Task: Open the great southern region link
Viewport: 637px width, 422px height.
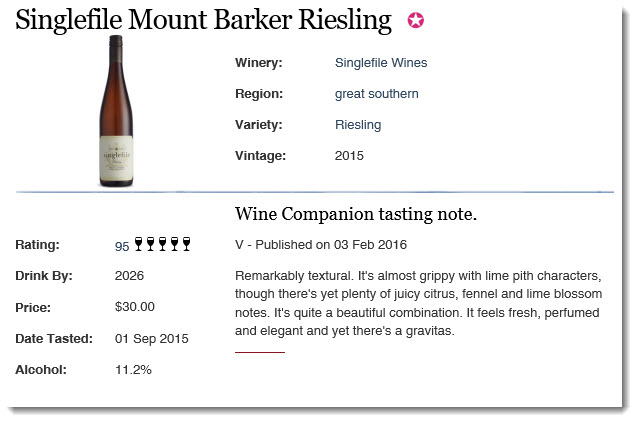Action: (376, 94)
